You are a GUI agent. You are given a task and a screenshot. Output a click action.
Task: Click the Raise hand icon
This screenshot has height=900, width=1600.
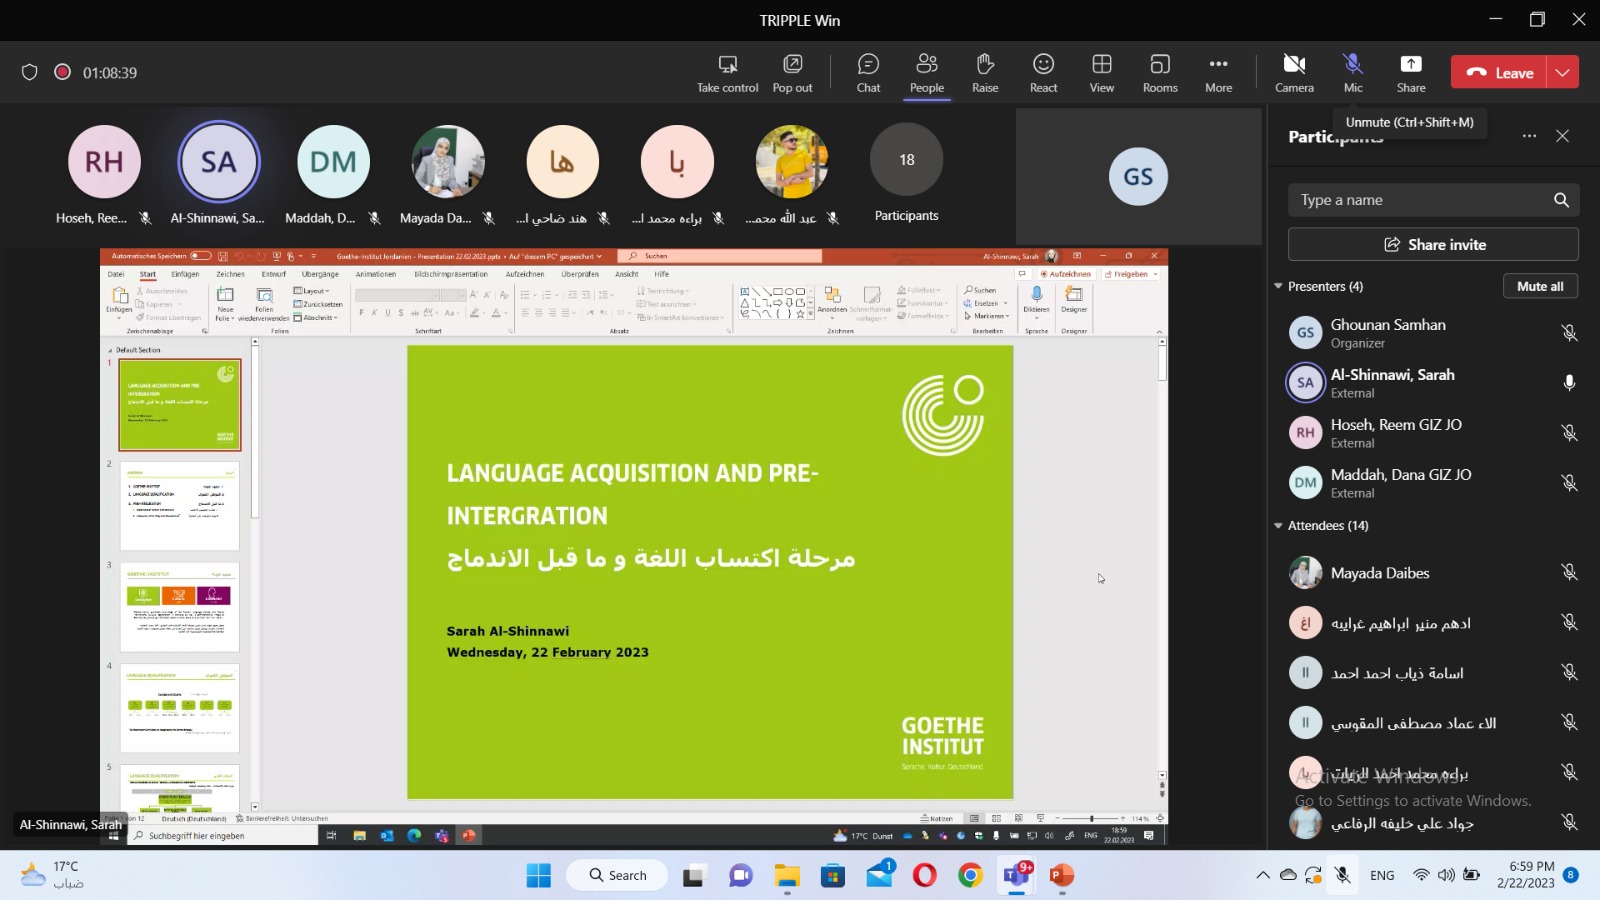tap(985, 73)
